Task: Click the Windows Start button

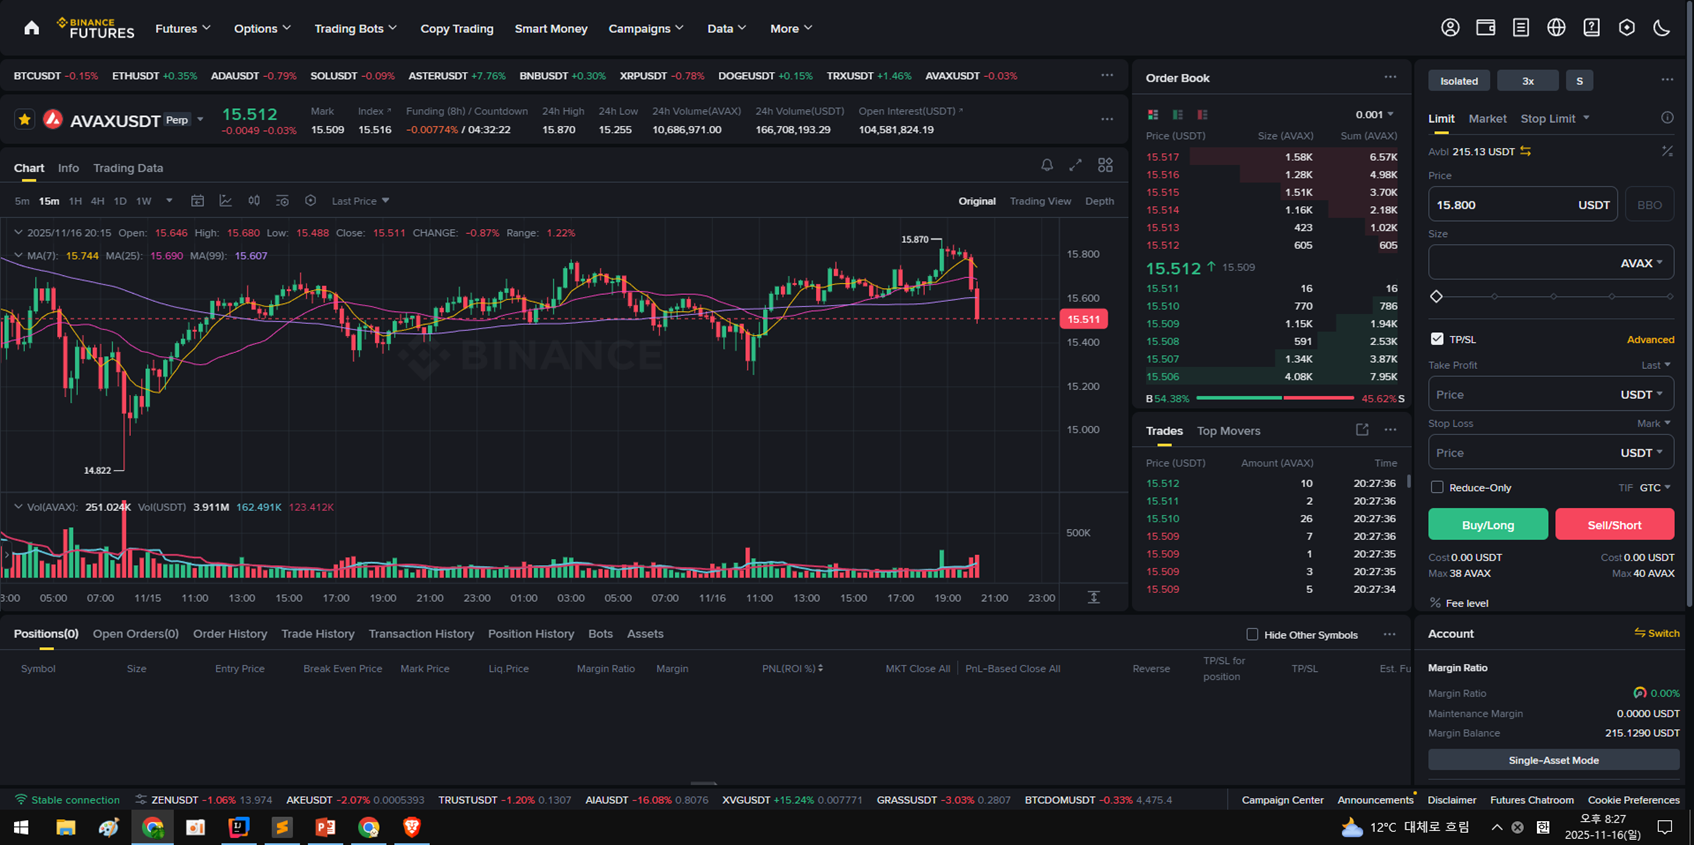Action: (21, 827)
